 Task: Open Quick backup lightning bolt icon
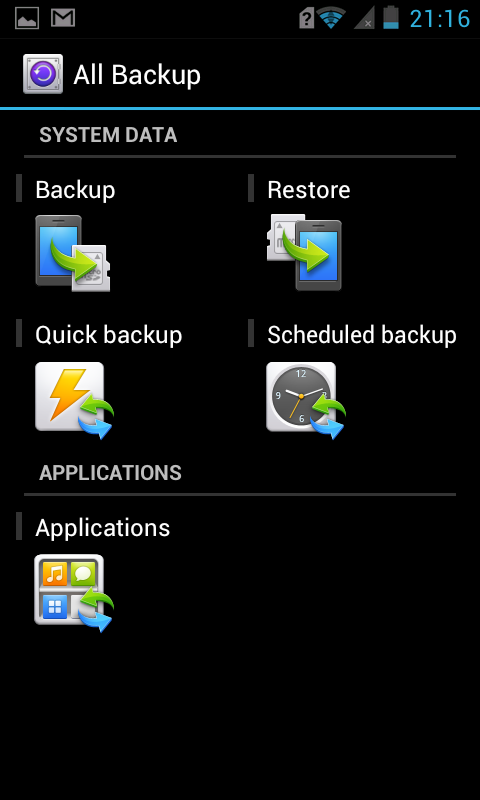click(x=74, y=400)
